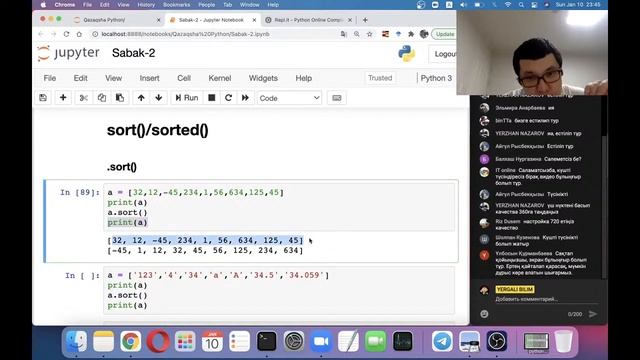Click the Python 3 kernel indicator
This screenshot has height=360, width=640.
tap(436, 78)
